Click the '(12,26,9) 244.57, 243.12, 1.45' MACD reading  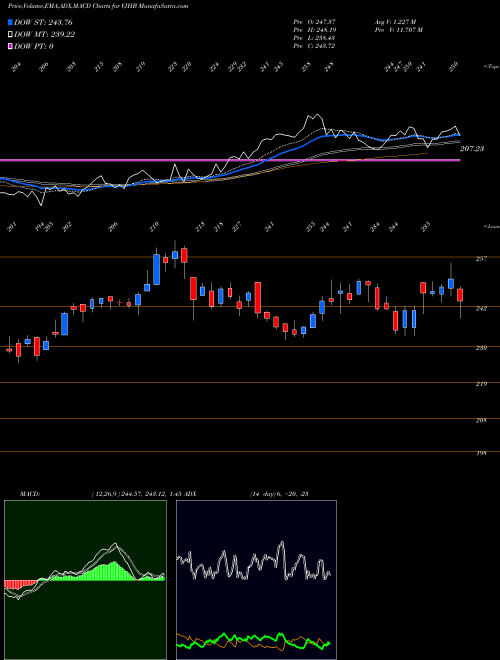coord(136,494)
